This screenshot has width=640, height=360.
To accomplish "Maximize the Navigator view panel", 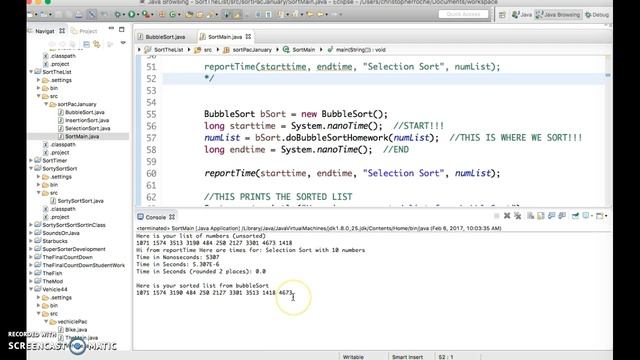I will click(122, 29).
